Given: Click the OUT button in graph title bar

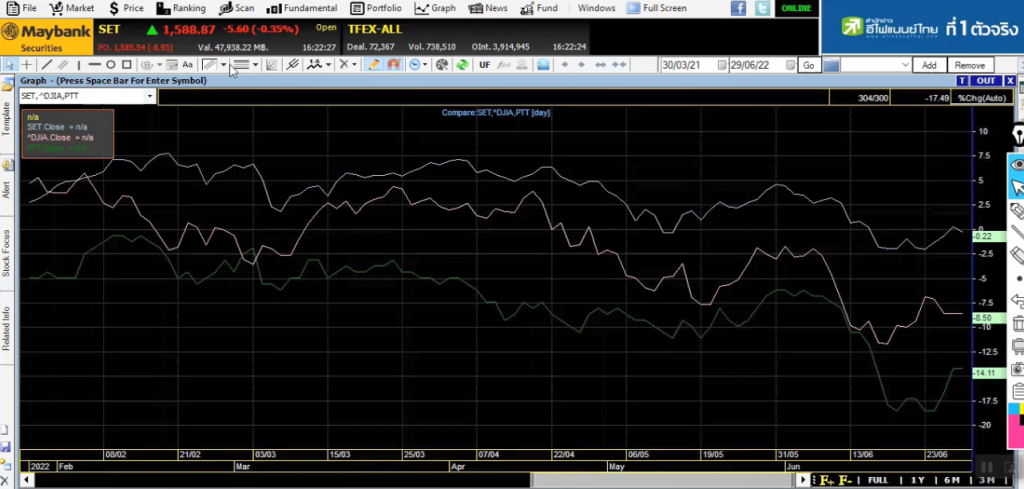Looking at the screenshot, I should pyautogui.click(x=985, y=80).
